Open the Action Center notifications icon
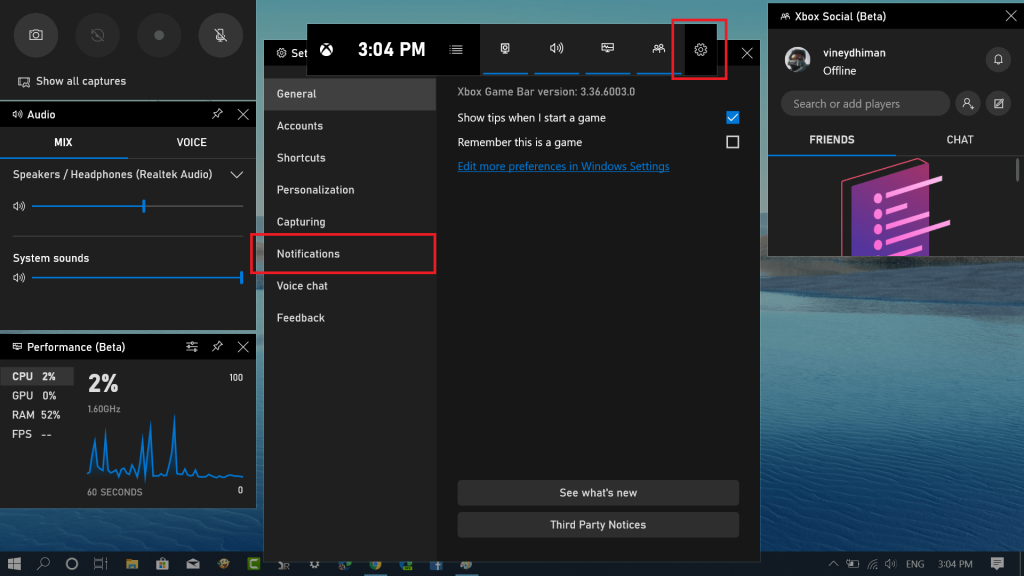 [997, 564]
